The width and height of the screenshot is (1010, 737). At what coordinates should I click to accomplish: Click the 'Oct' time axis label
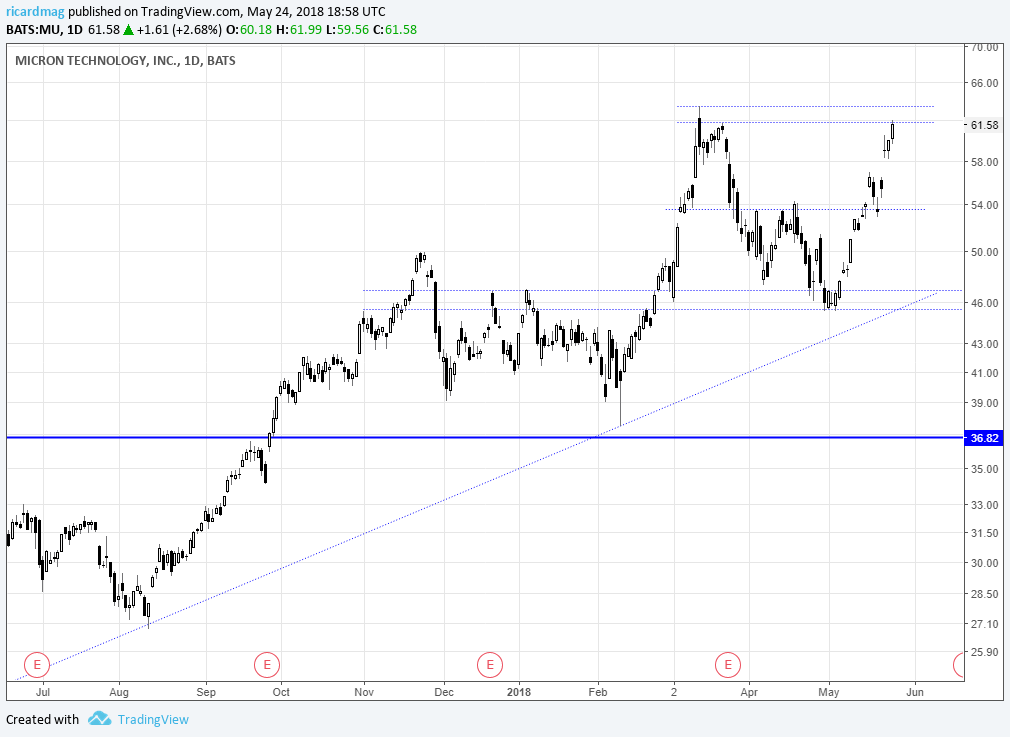click(x=281, y=692)
